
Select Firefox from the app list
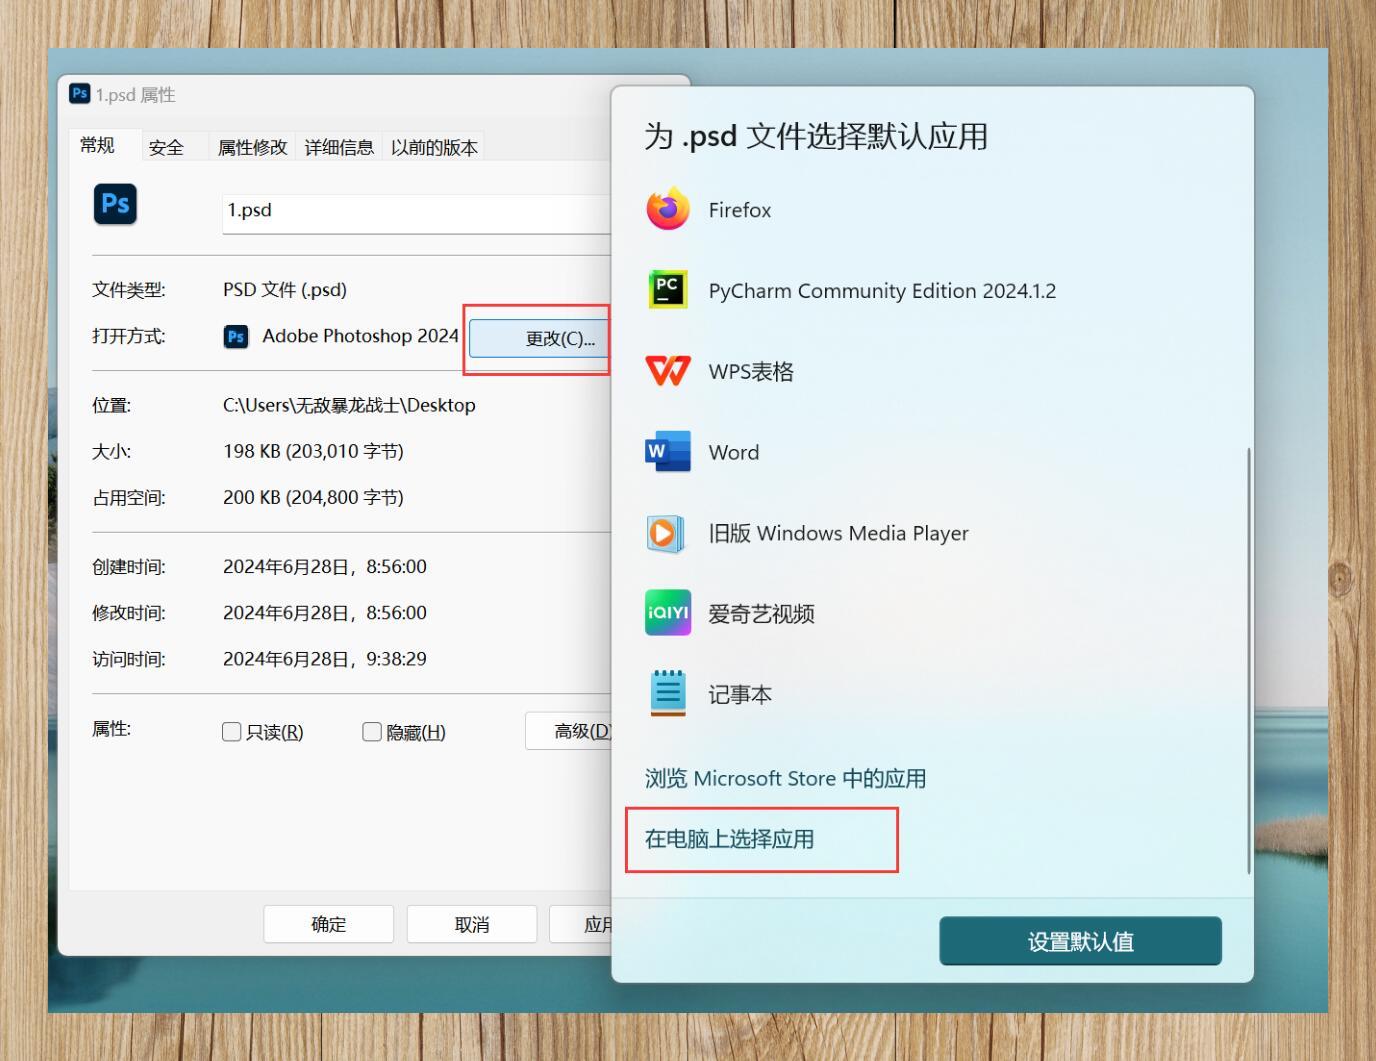[739, 210]
